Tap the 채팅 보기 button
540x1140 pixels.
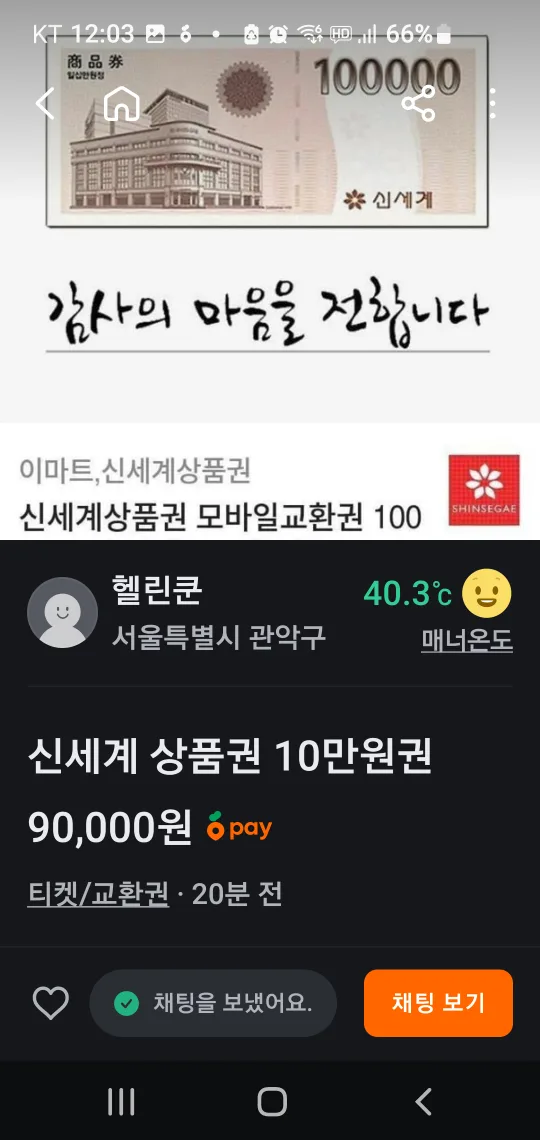click(x=438, y=1003)
